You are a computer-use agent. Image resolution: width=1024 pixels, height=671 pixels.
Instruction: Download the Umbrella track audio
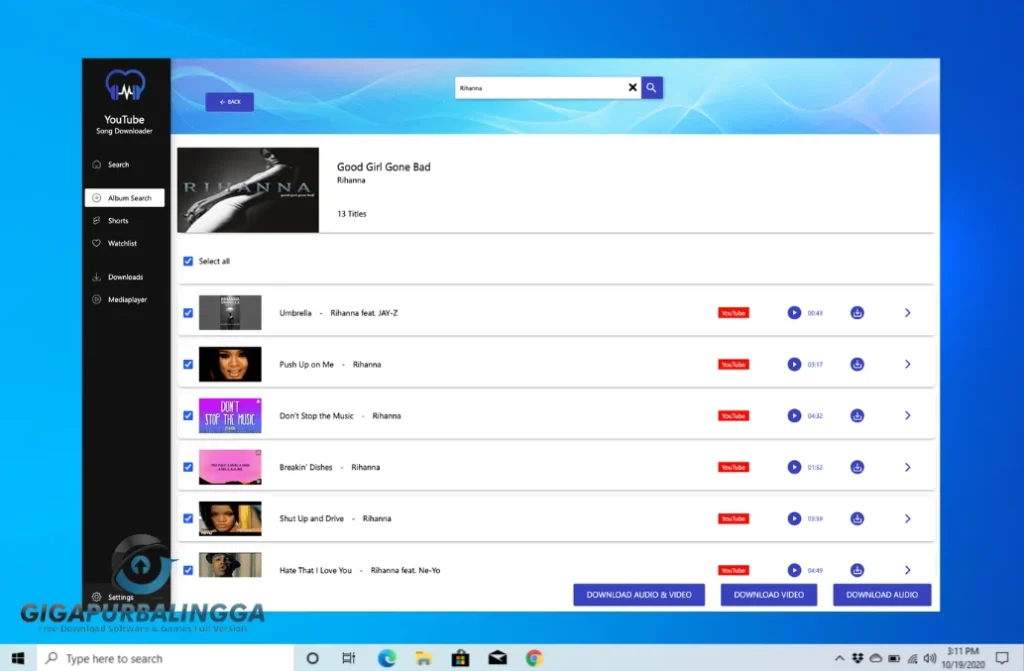click(x=856, y=312)
